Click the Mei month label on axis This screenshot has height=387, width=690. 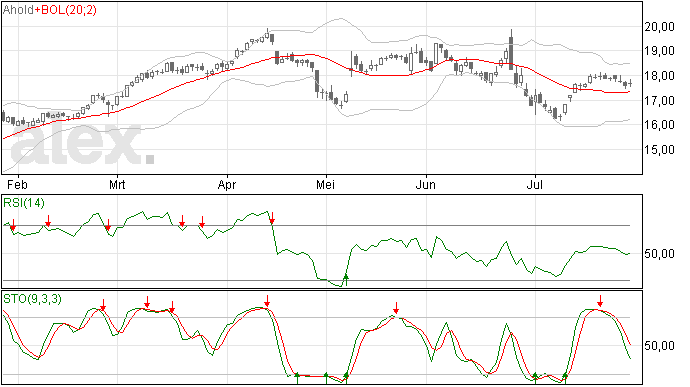click(x=326, y=184)
